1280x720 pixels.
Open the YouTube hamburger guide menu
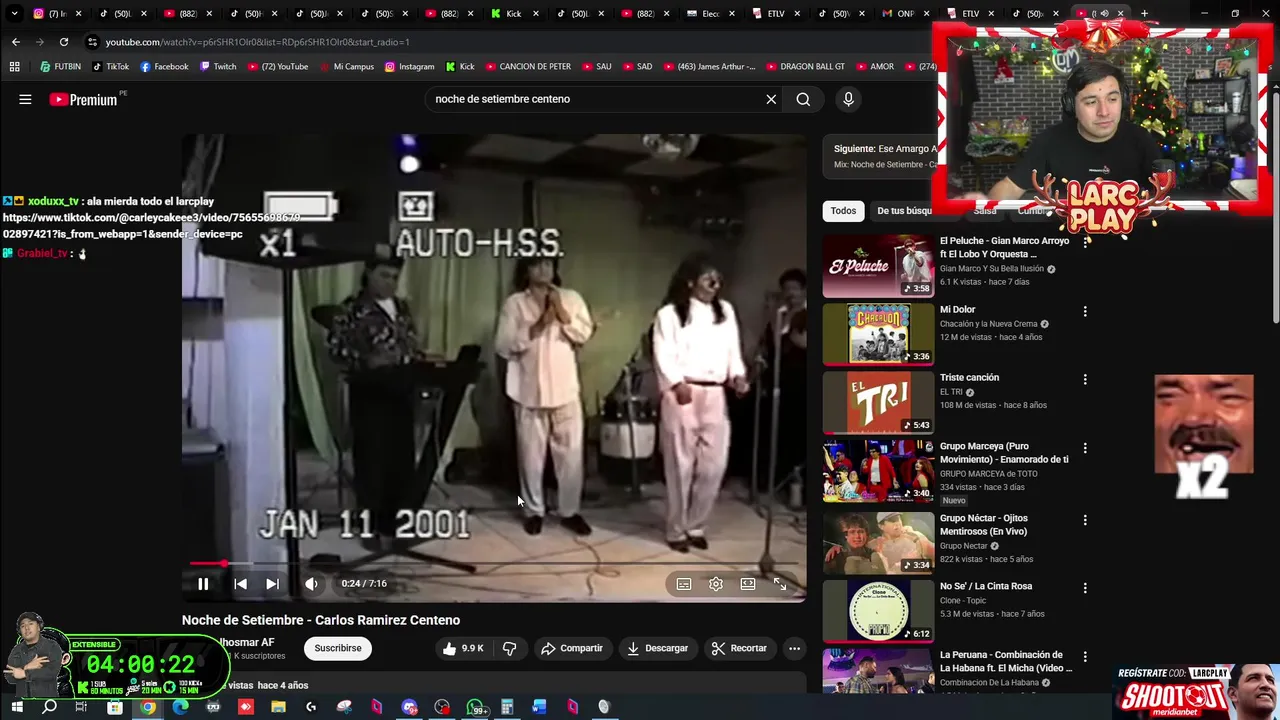[x=25, y=99]
